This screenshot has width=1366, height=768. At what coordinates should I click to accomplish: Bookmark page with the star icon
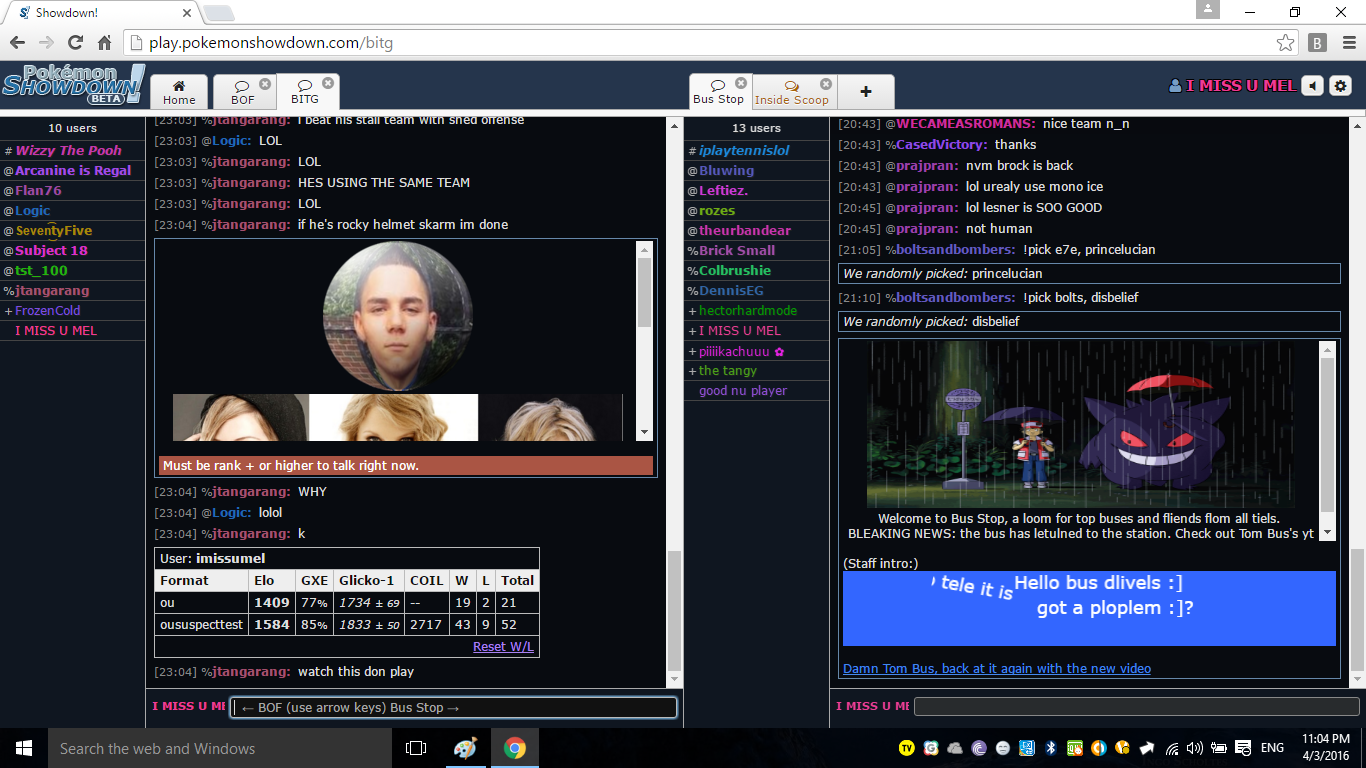point(1285,43)
